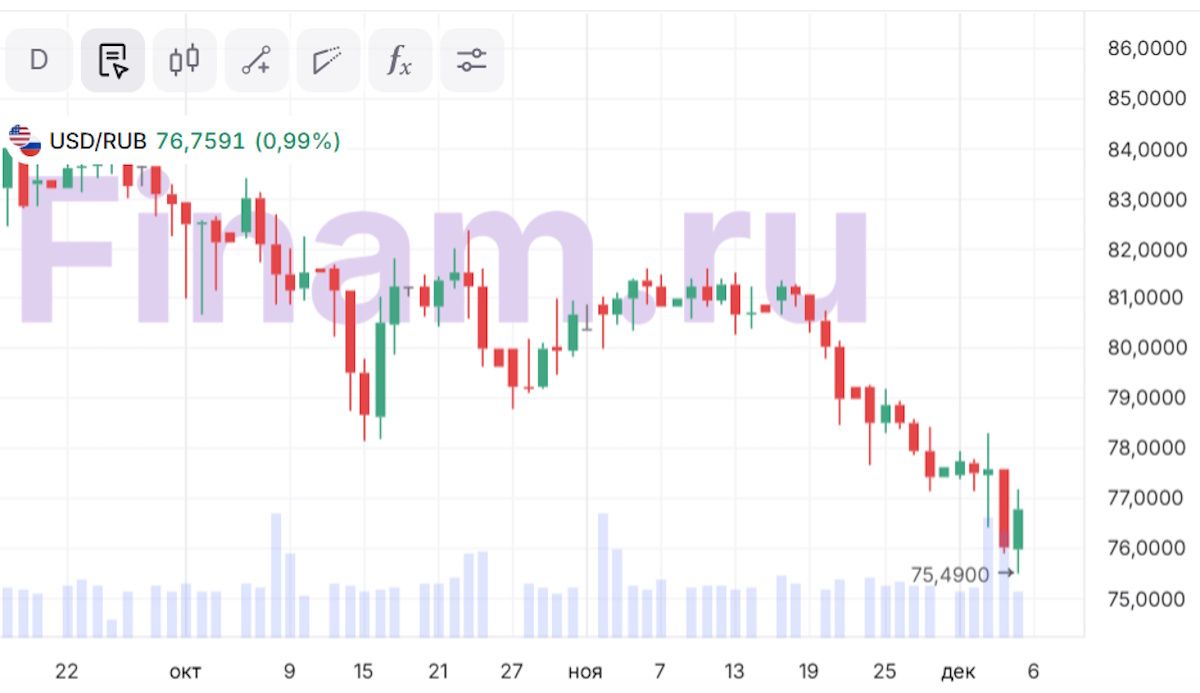Open the candlestick chart type selector

tap(184, 60)
